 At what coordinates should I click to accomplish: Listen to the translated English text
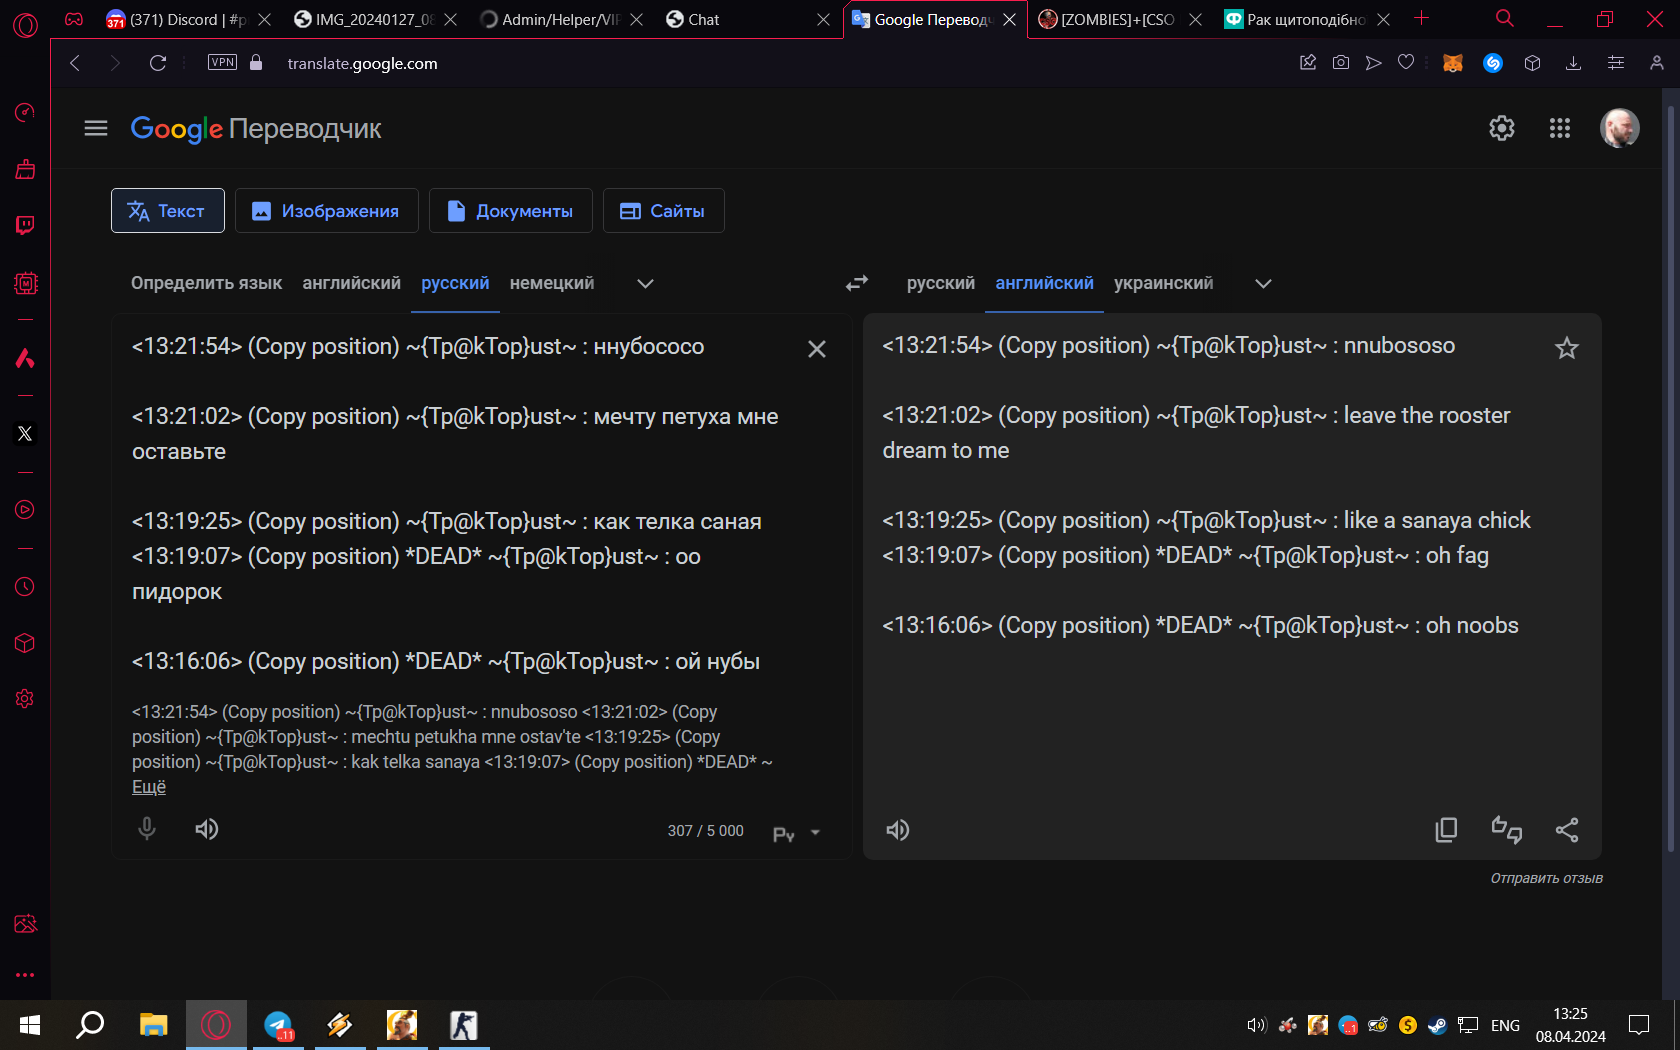pyautogui.click(x=898, y=830)
